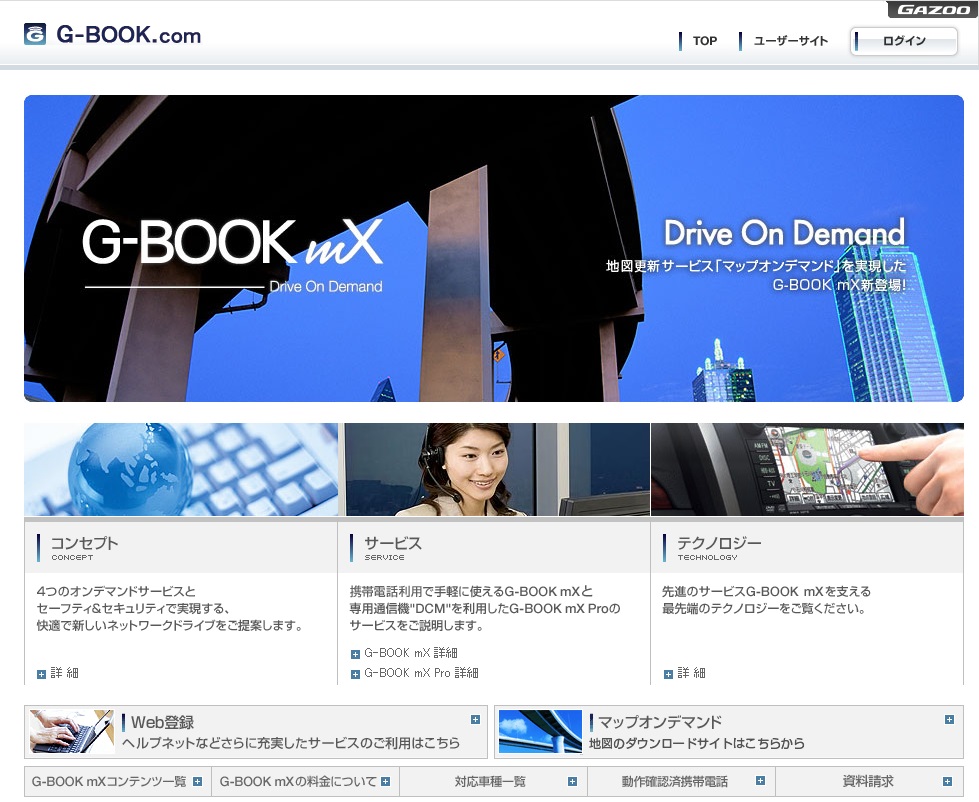Click the operator with headset image

point(494,469)
